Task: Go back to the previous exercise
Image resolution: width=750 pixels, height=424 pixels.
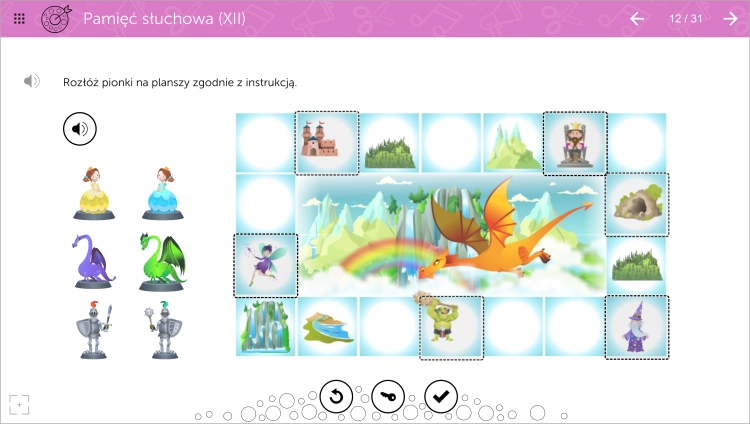Action: point(637,19)
